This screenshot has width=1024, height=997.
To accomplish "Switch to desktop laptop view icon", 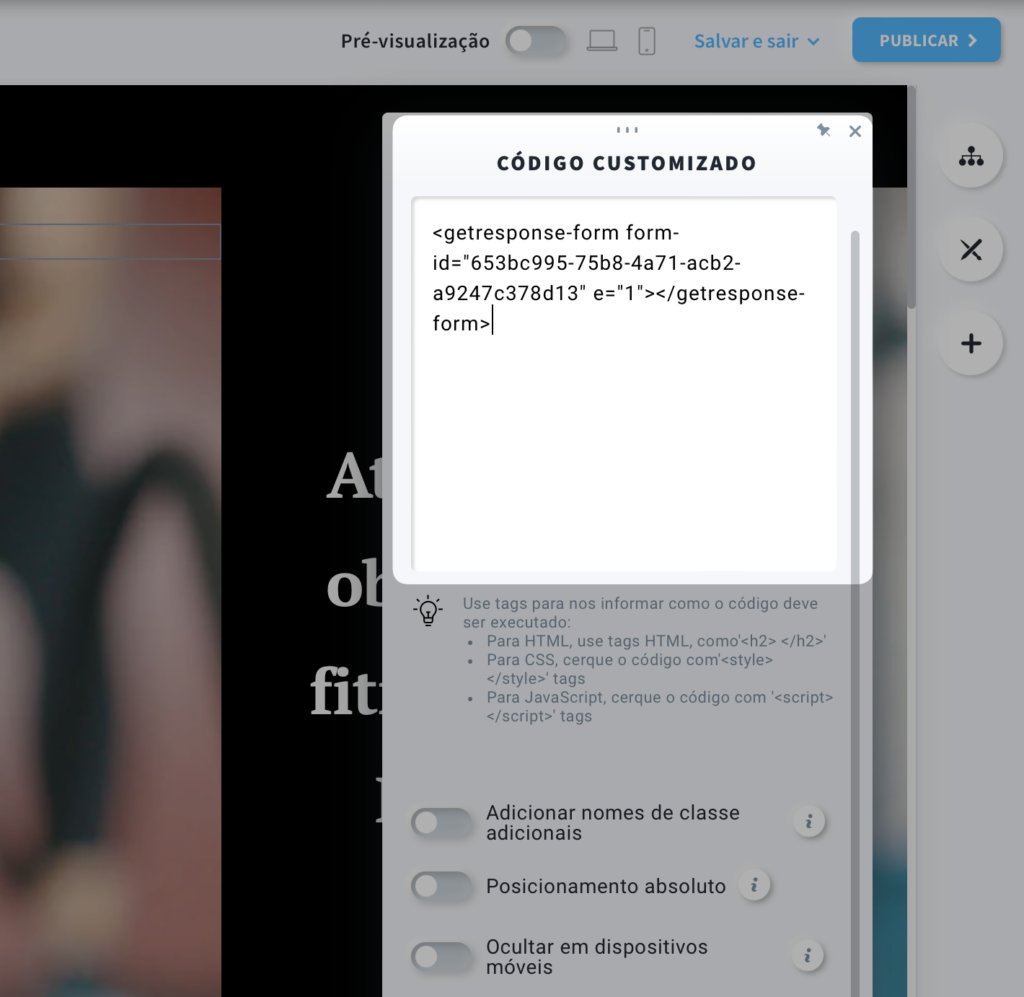I will [601, 41].
